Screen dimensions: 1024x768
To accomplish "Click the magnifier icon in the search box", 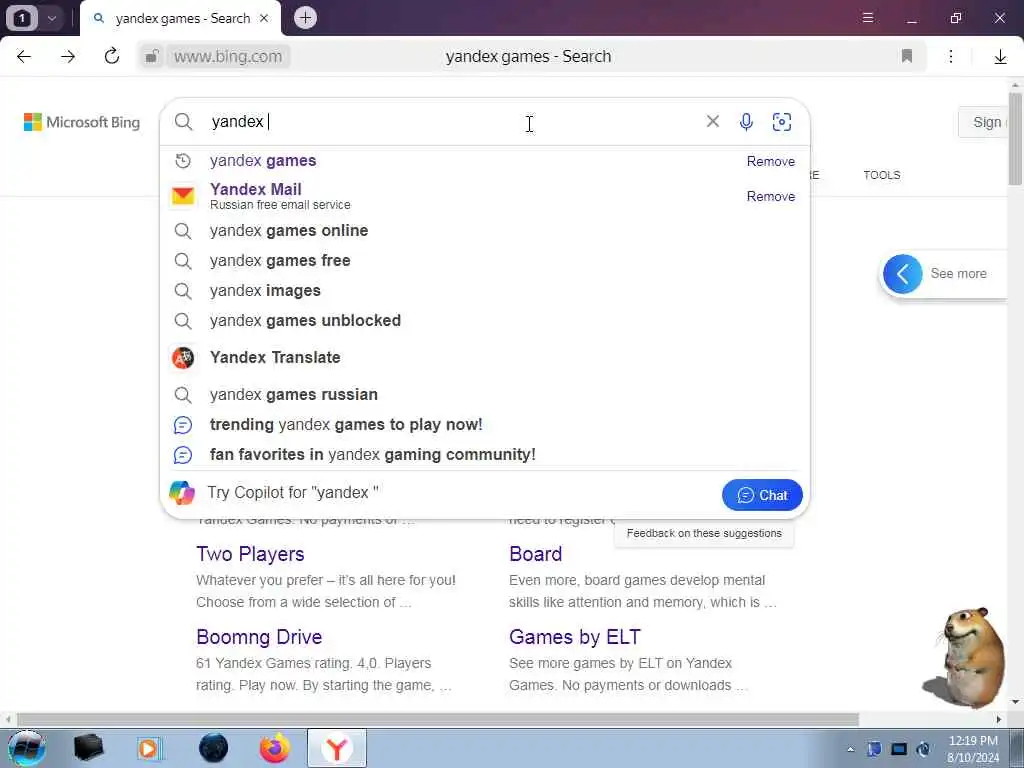I will (x=184, y=121).
